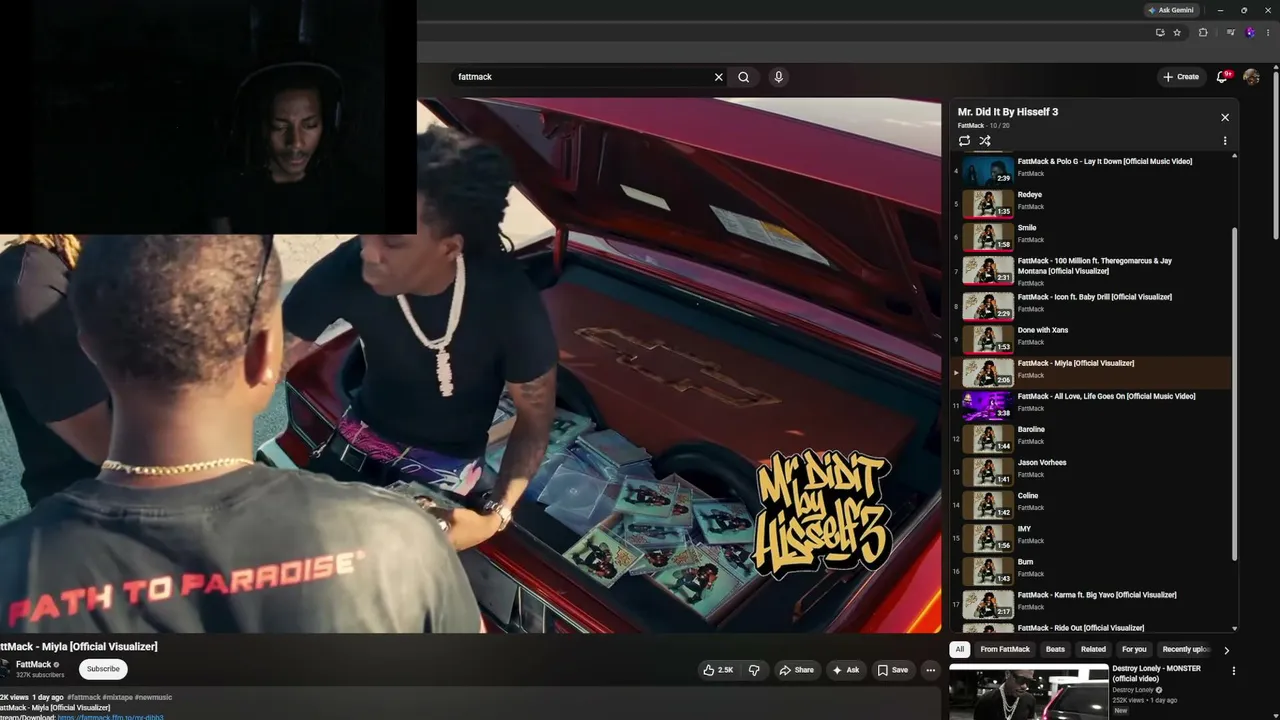The width and height of the screenshot is (1280, 720).
Task: Play IMY from the playlist
Action: (x=1091, y=537)
